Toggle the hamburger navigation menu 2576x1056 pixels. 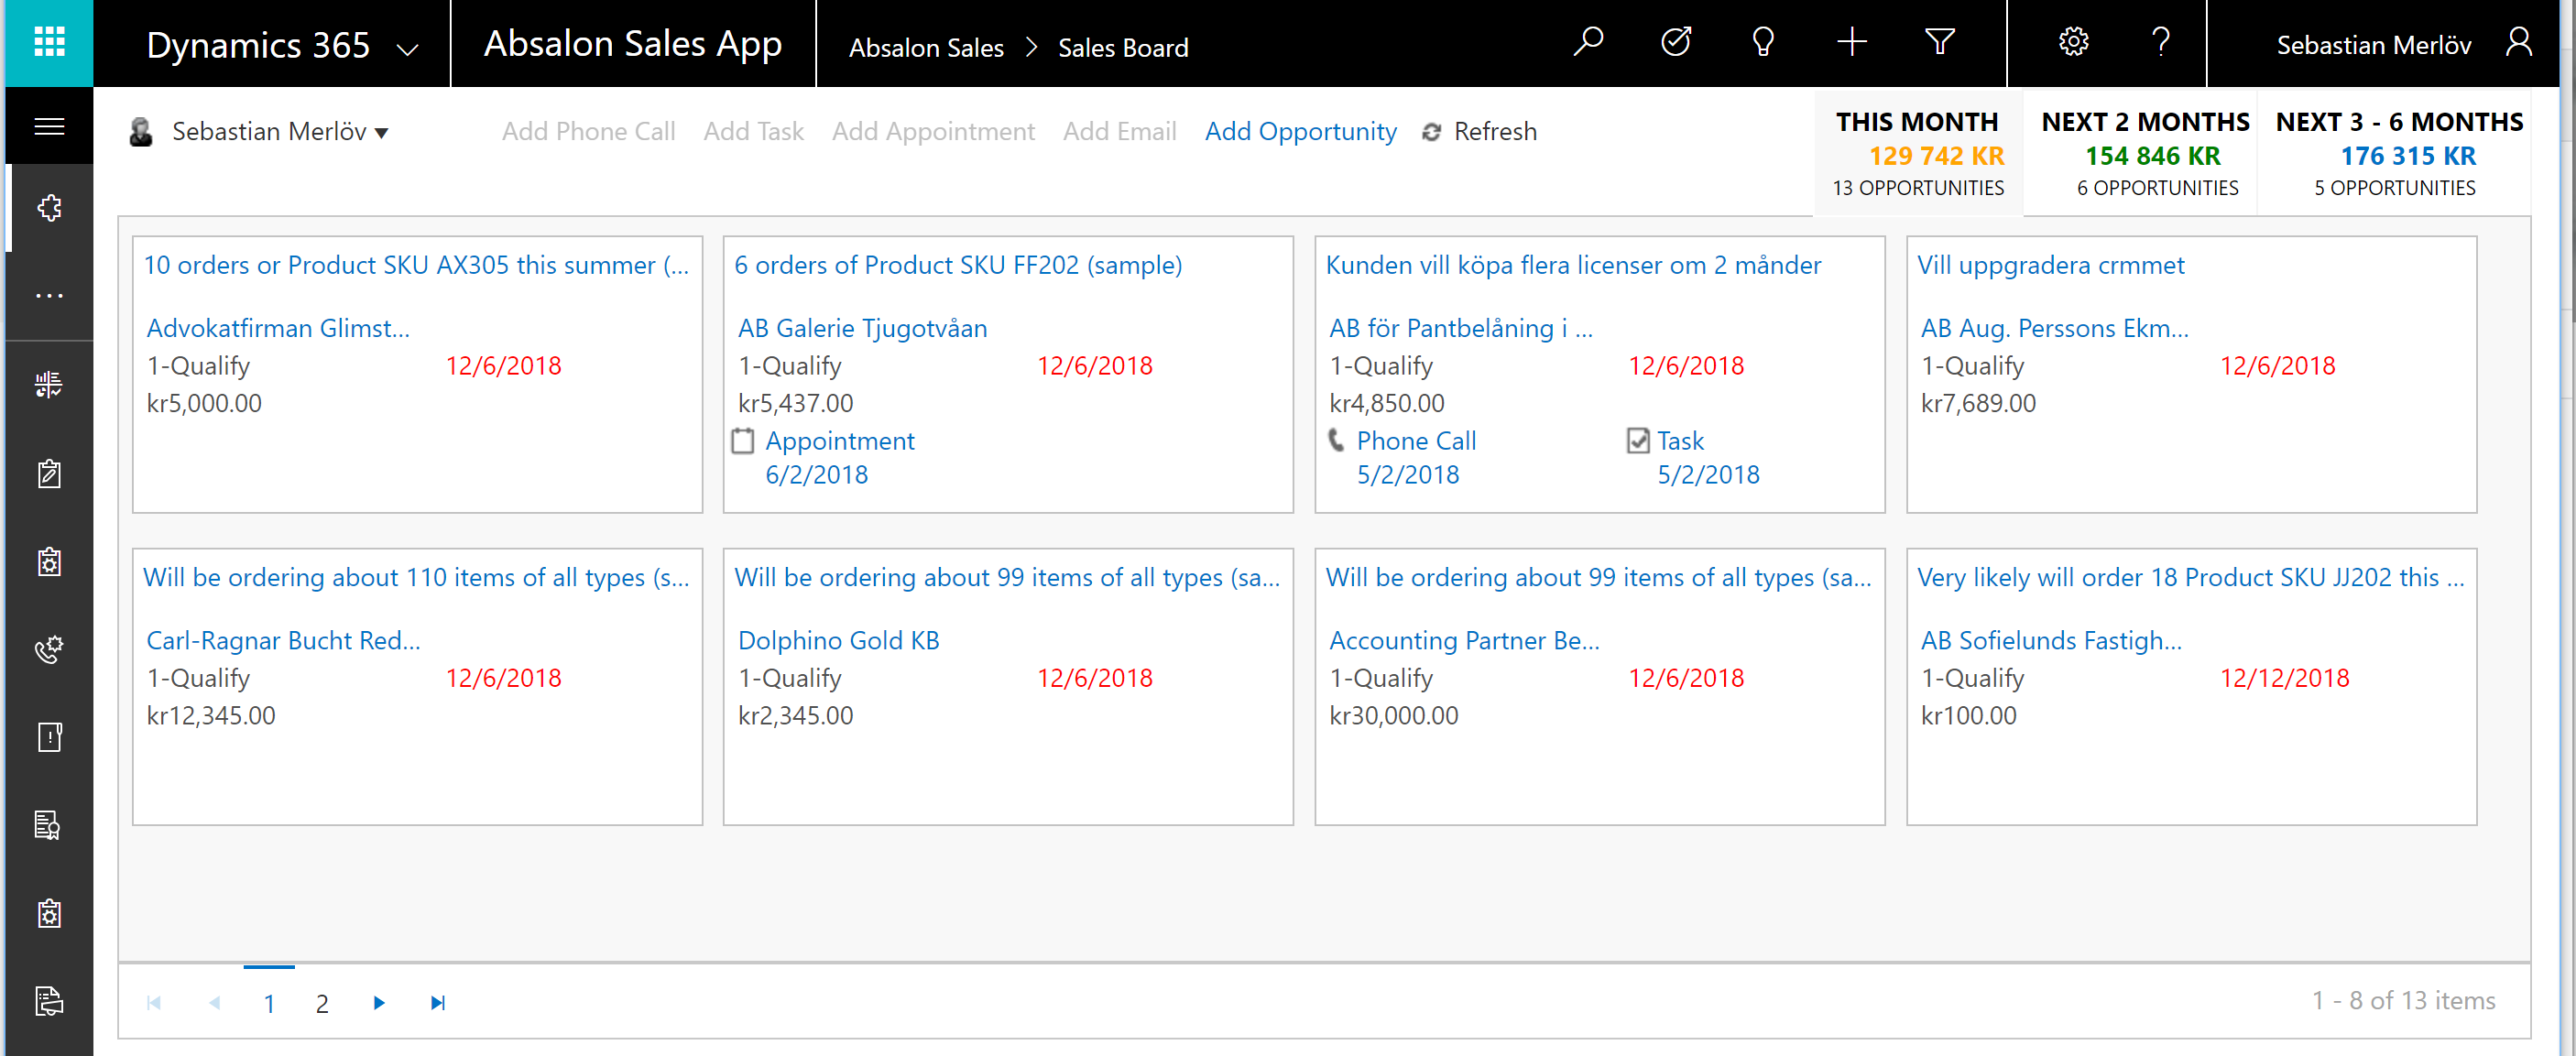49,126
